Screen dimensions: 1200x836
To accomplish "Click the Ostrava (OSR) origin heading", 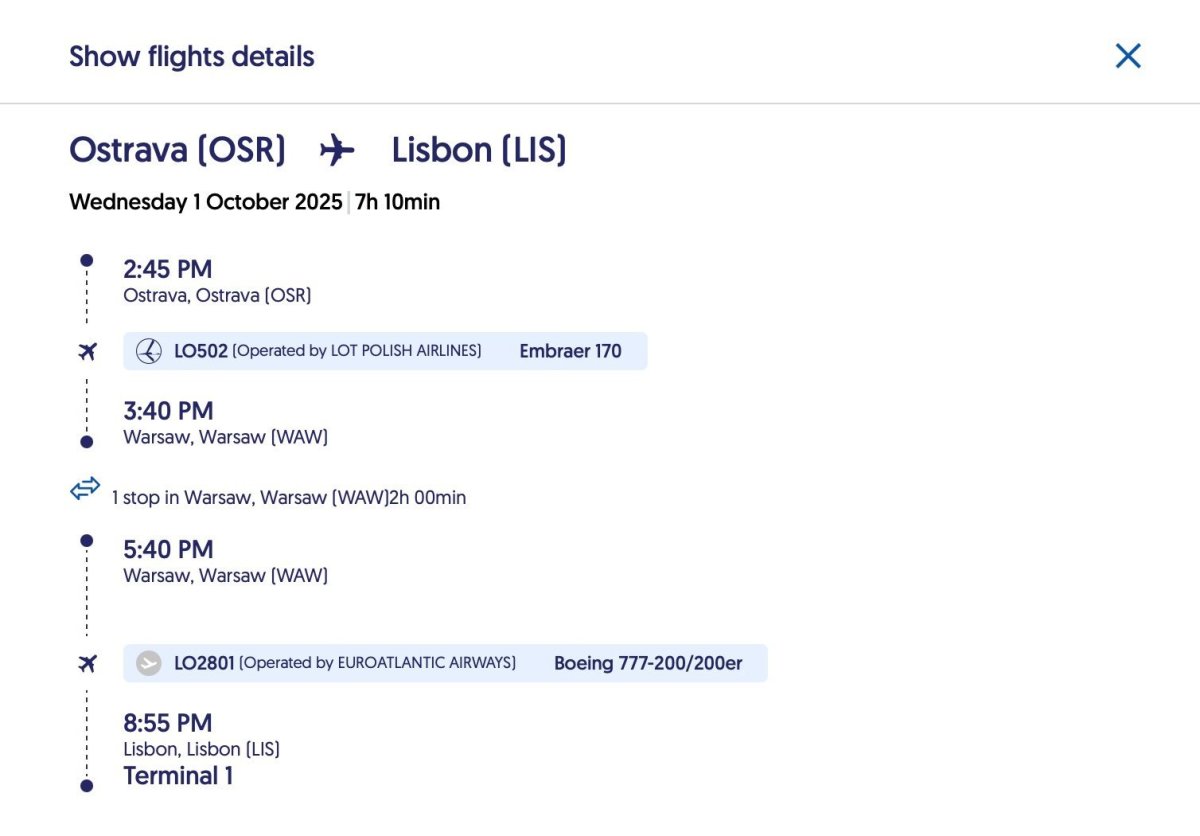I will pyautogui.click(x=177, y=151).
